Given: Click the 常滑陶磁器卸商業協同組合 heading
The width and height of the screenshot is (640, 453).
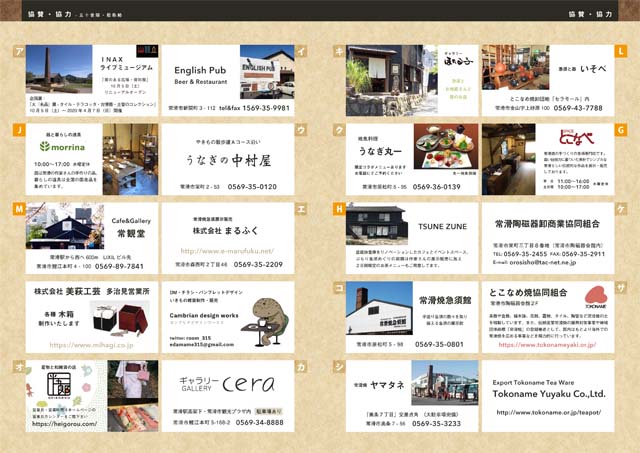Looking at the screenshot, I should tap(547, 224).
